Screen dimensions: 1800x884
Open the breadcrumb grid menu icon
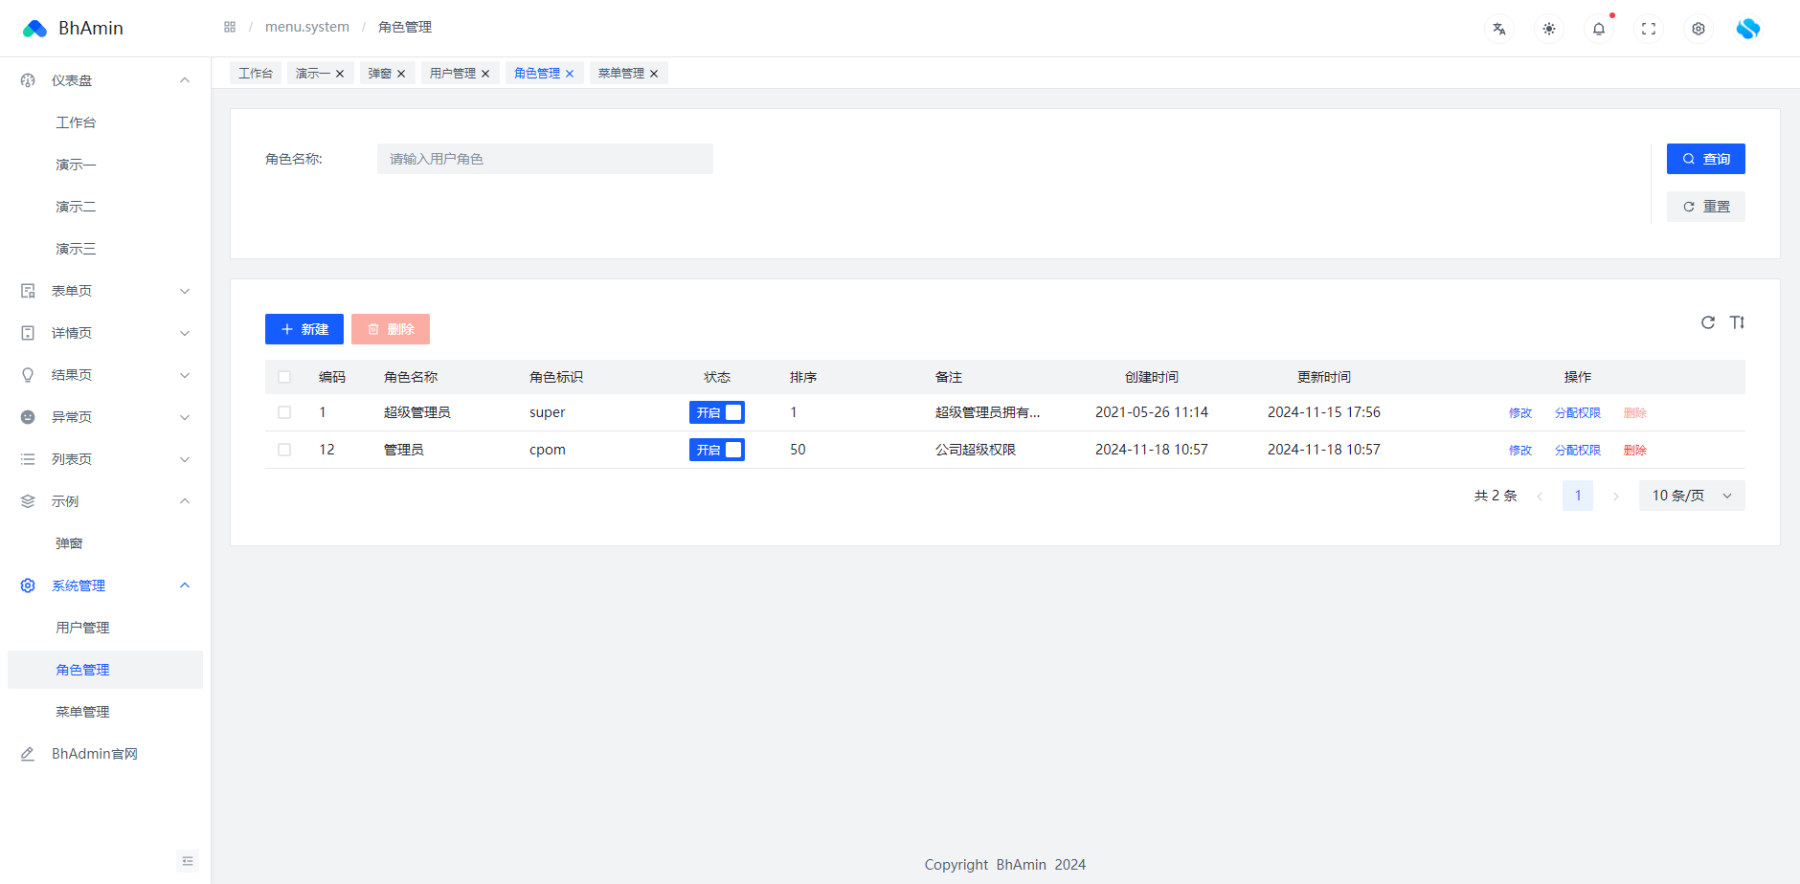point(230,27)
